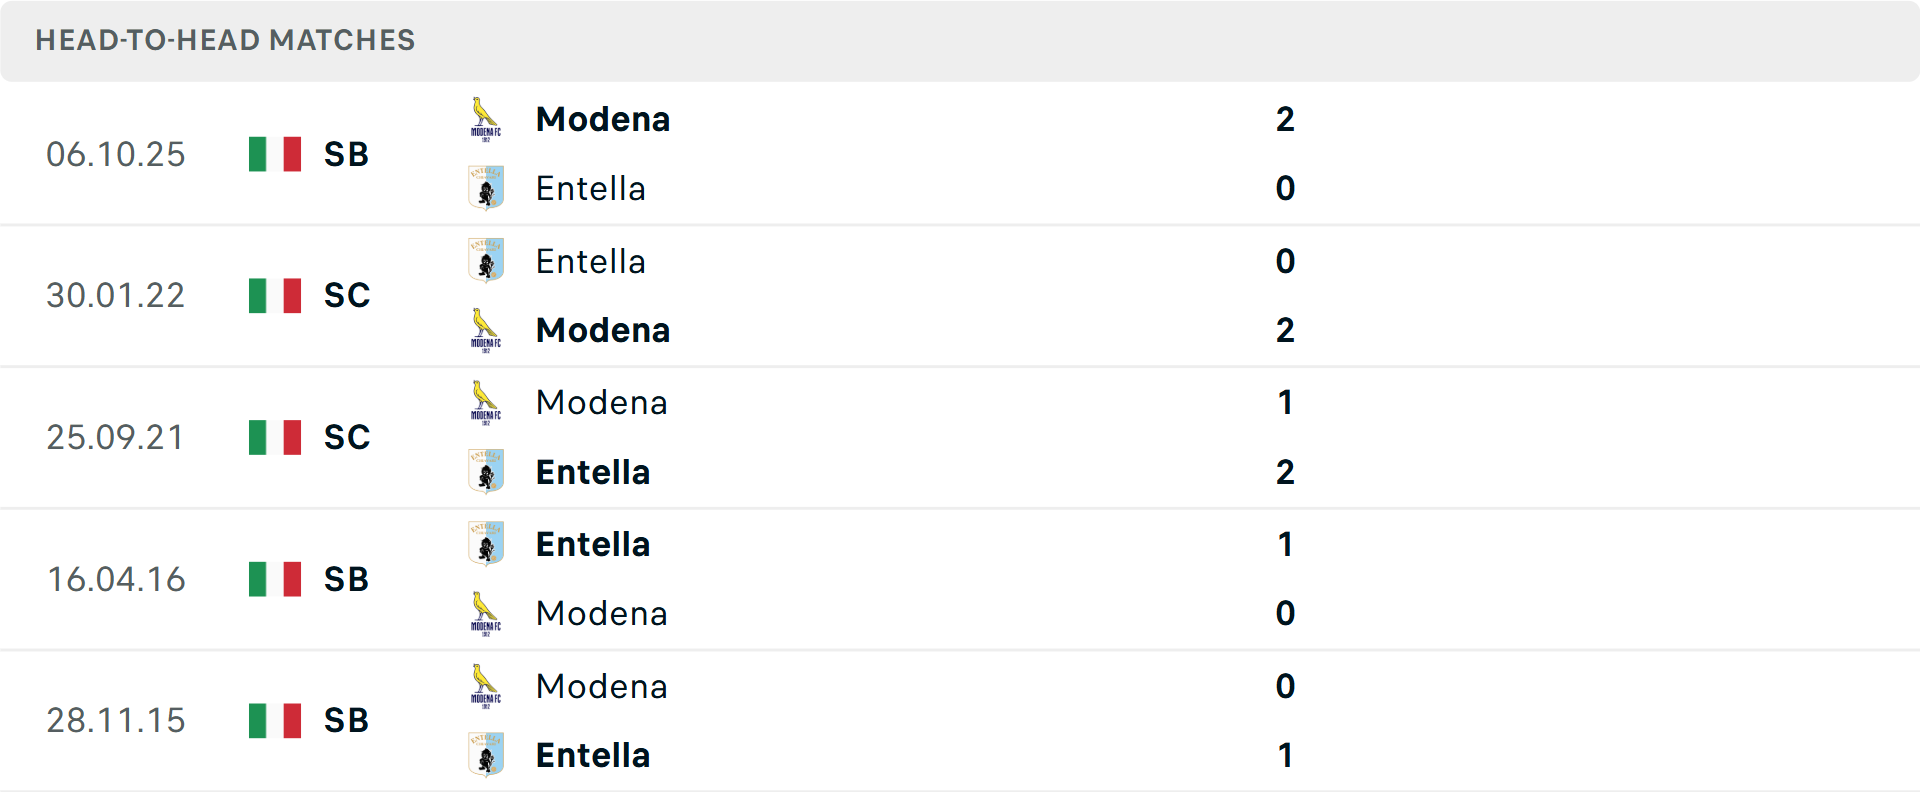The width and height of the screenshot is (1920, 792).
Task: Select the Modena logo in the 16.04.16 row
Action: click(484, 613)
